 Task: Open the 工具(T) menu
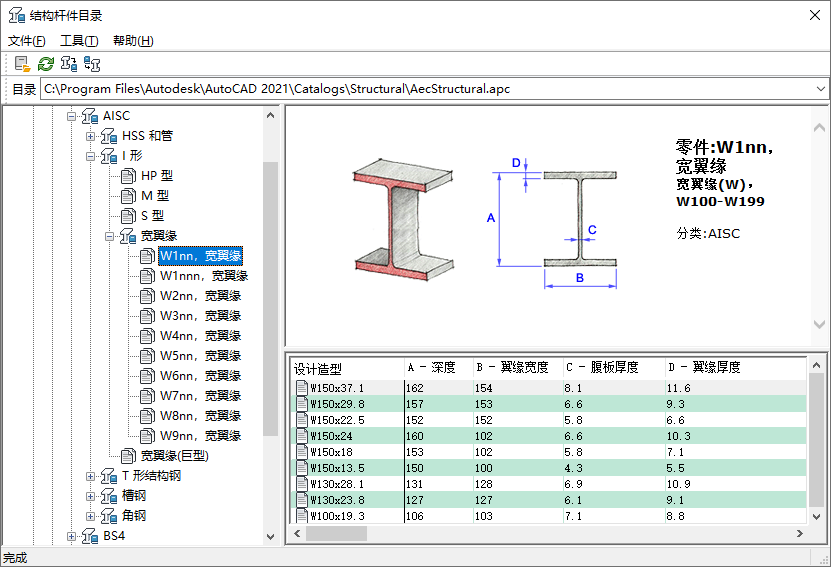coord(79,41)
